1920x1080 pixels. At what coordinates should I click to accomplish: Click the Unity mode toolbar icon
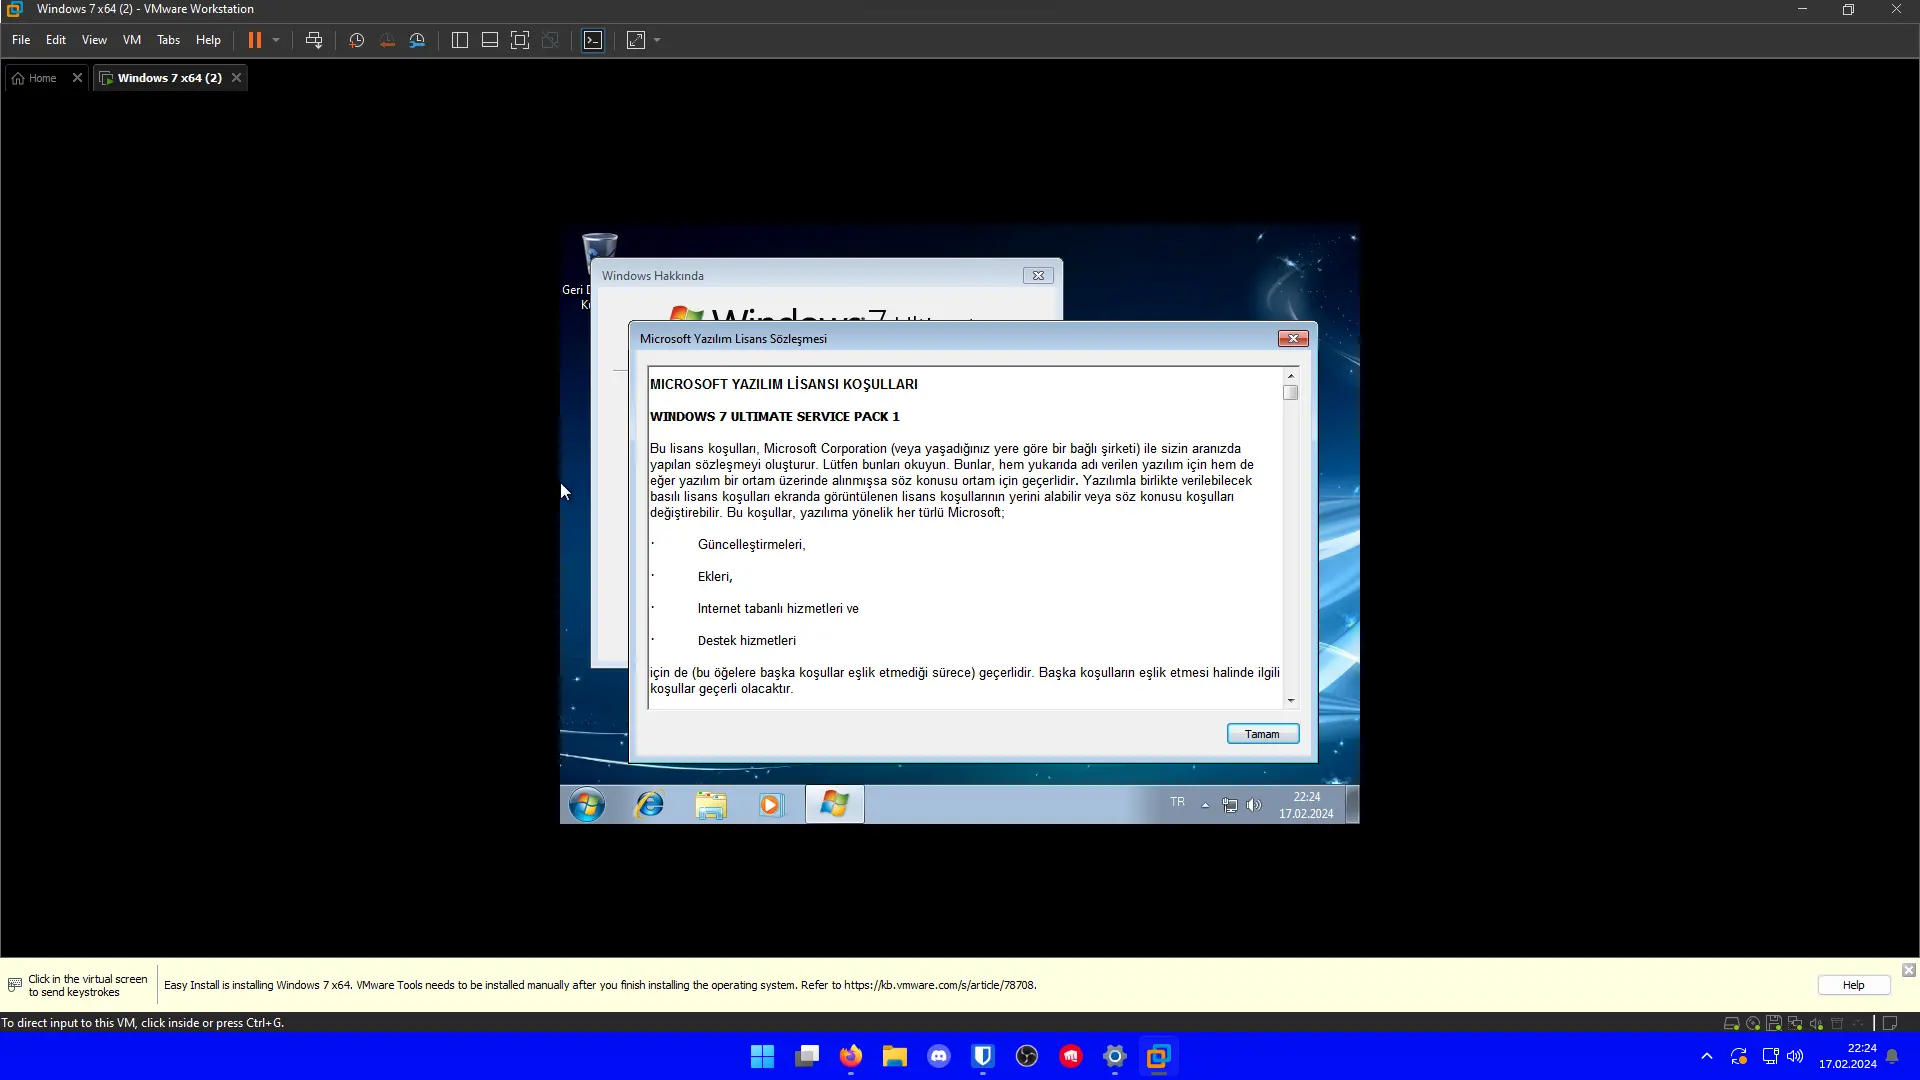tap(550, 40)
